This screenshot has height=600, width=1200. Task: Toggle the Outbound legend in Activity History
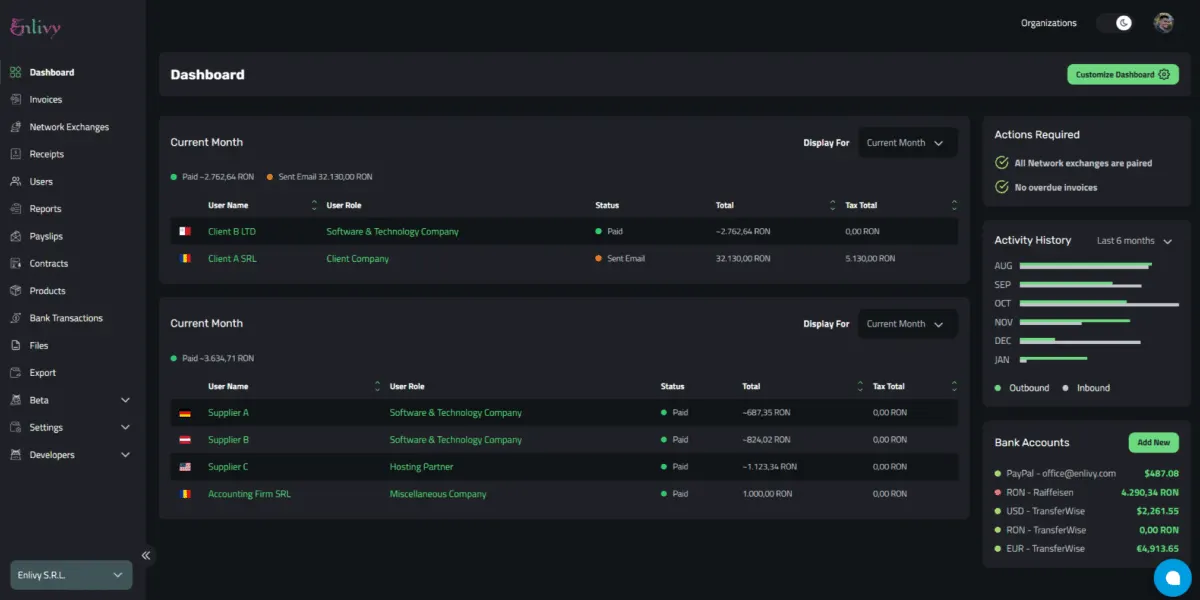pyautogui.click(x=1022, y=388)
